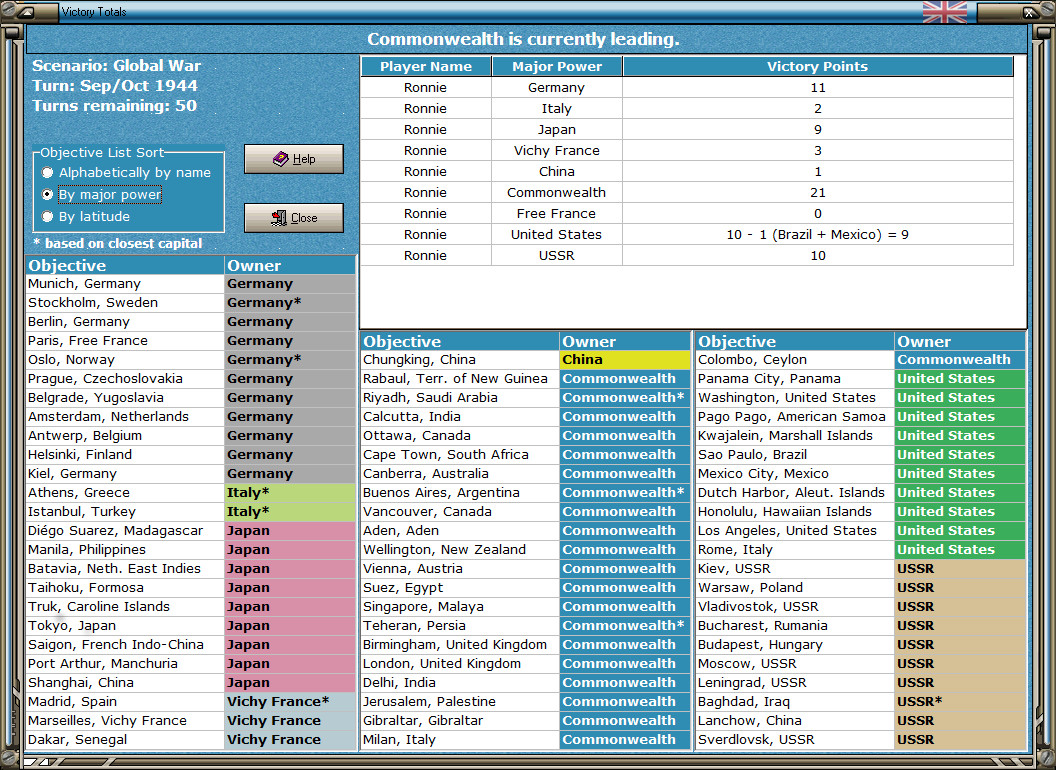Select By latitude sort option
1056x770 pixels.
pyautogui.click(x=86, y=216)
